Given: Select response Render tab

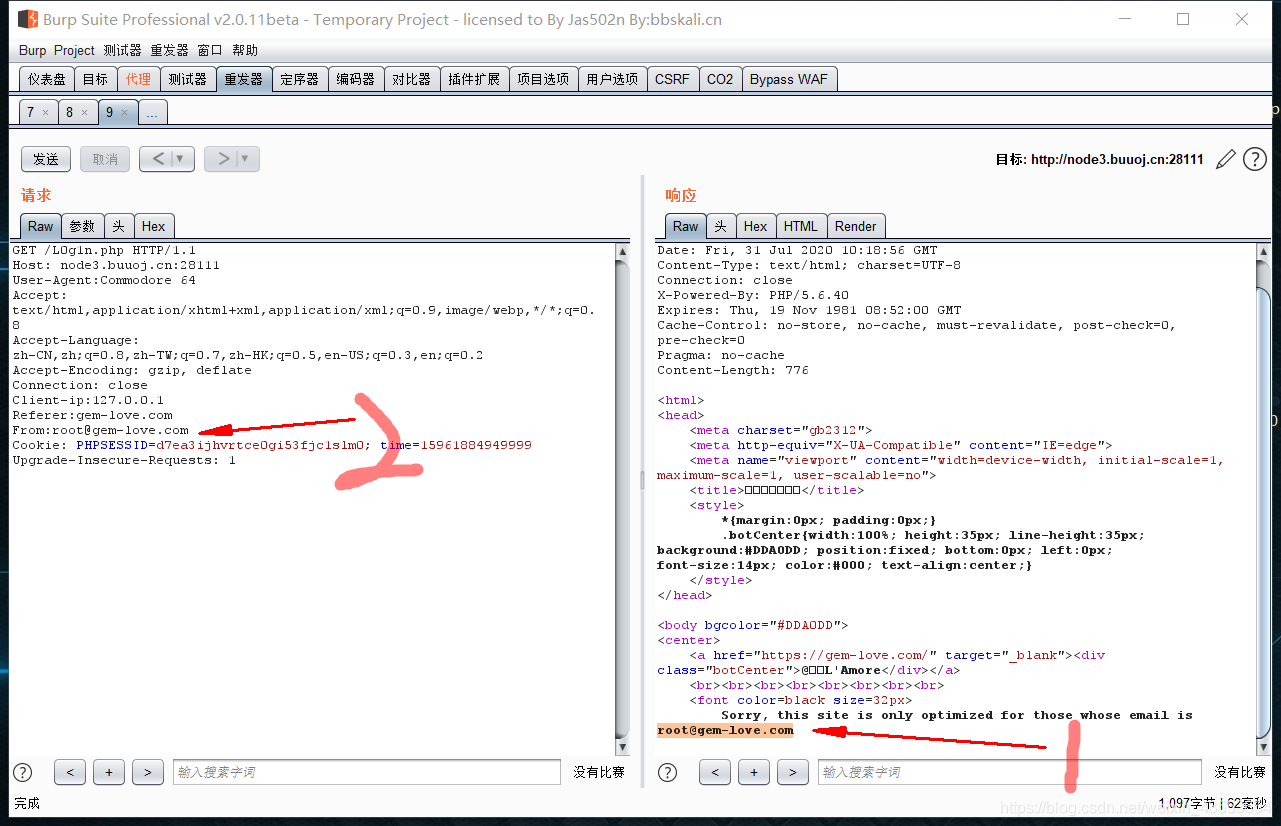Looking at the screenshot, I should (856, 226).
